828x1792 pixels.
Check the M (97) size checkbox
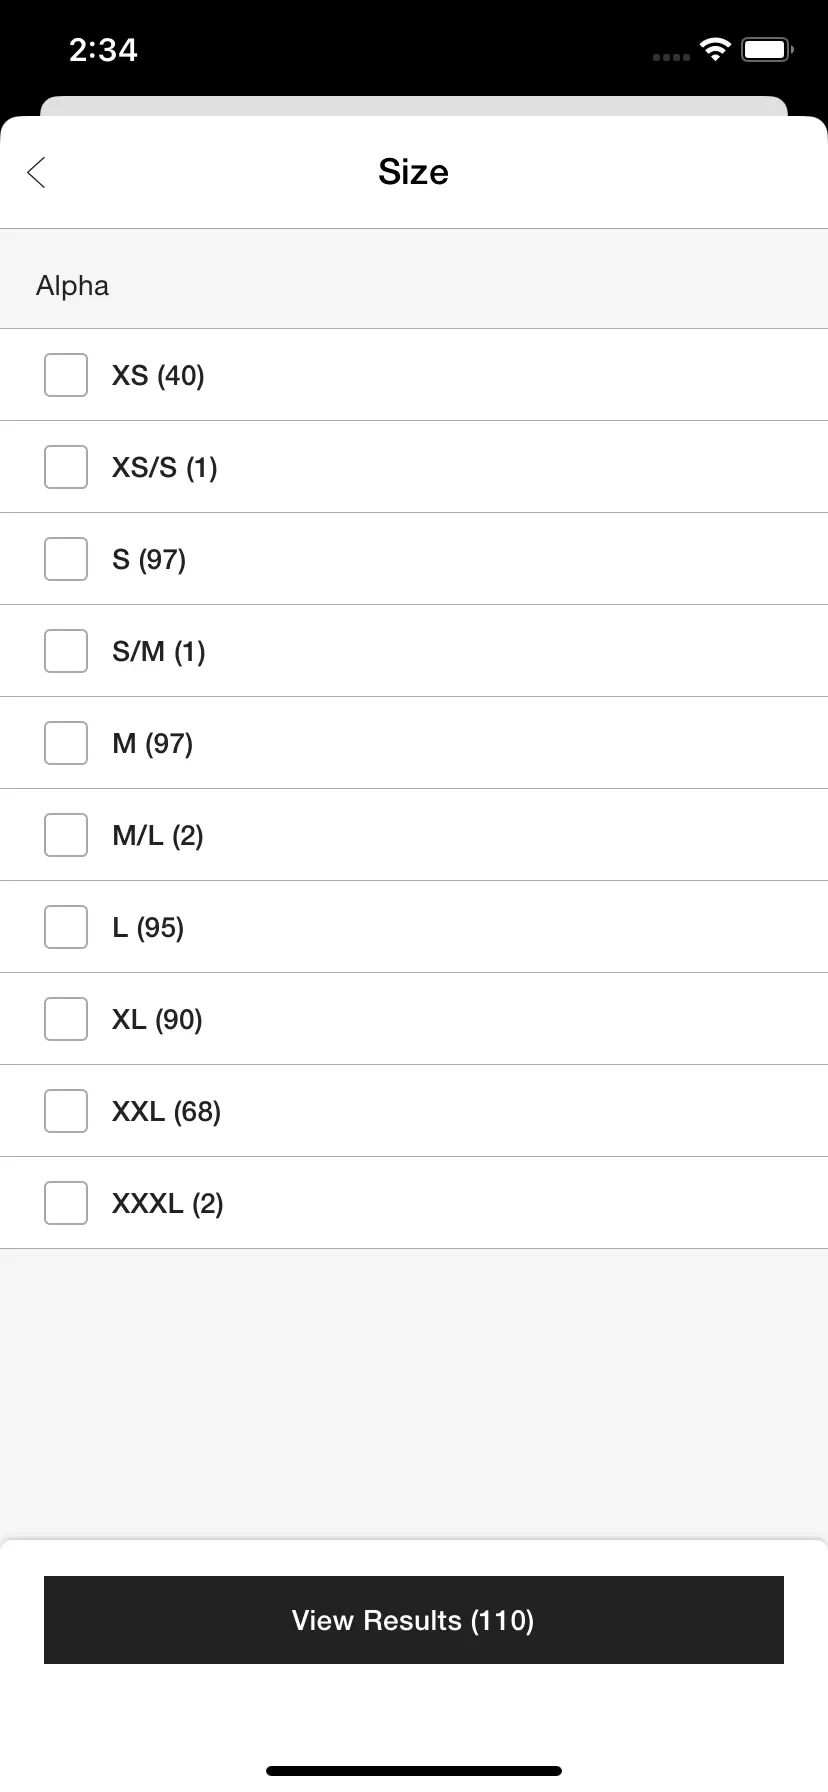tap(66, 743)
